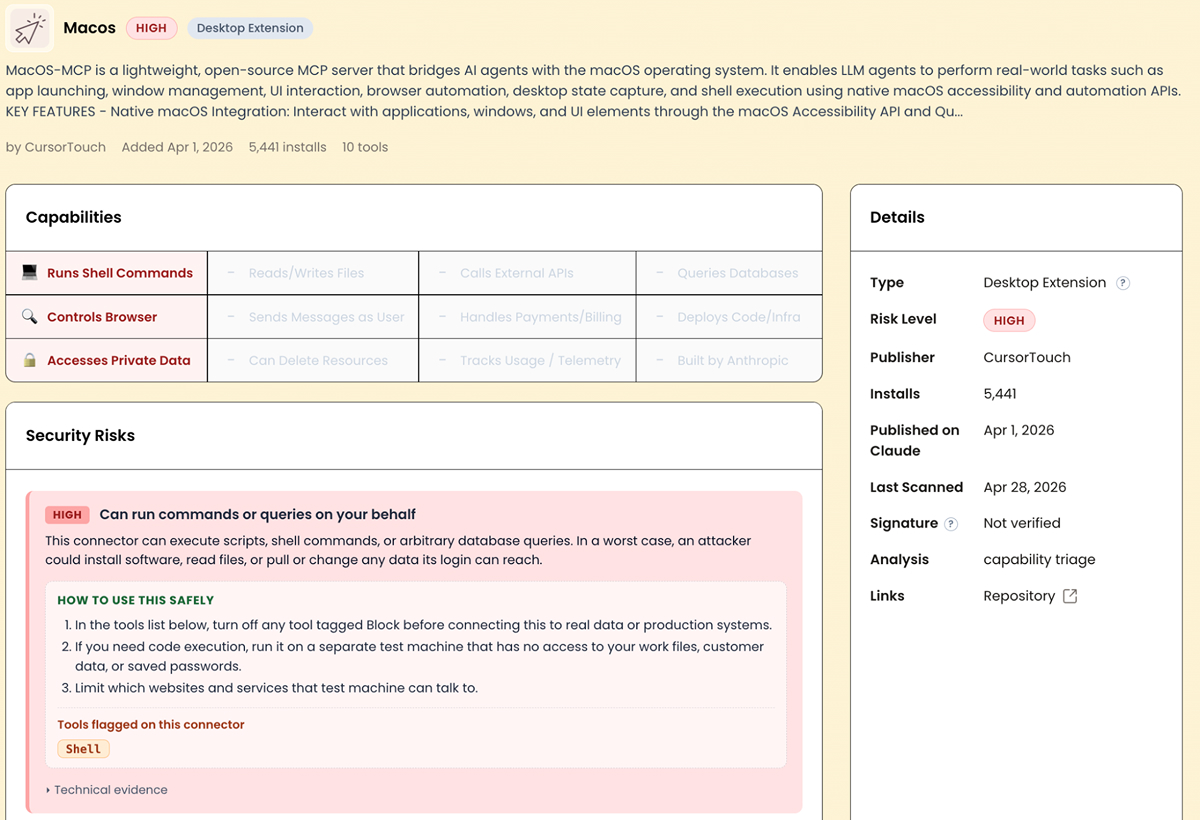Click the Added Apr 1, 2026 text
1200x820 pixels.
coord(177,147)
